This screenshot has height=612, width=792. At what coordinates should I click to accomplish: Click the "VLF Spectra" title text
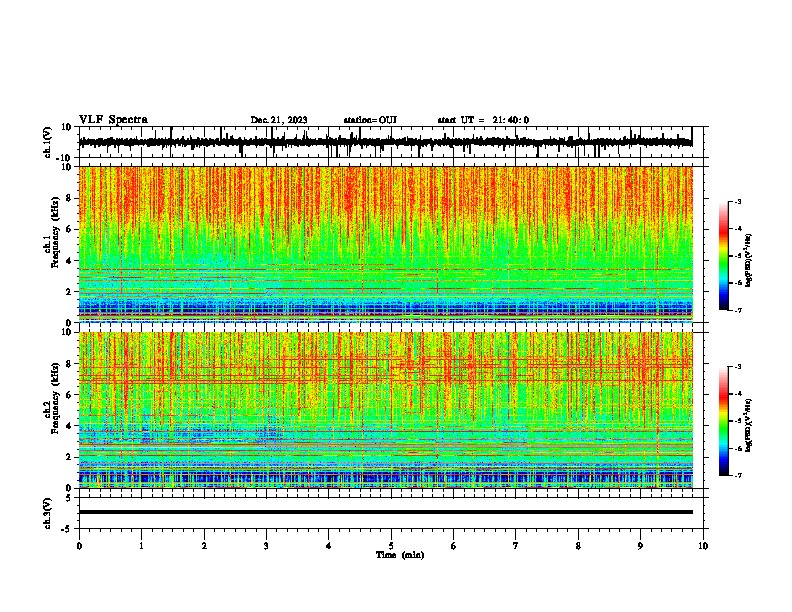(113, 120)
